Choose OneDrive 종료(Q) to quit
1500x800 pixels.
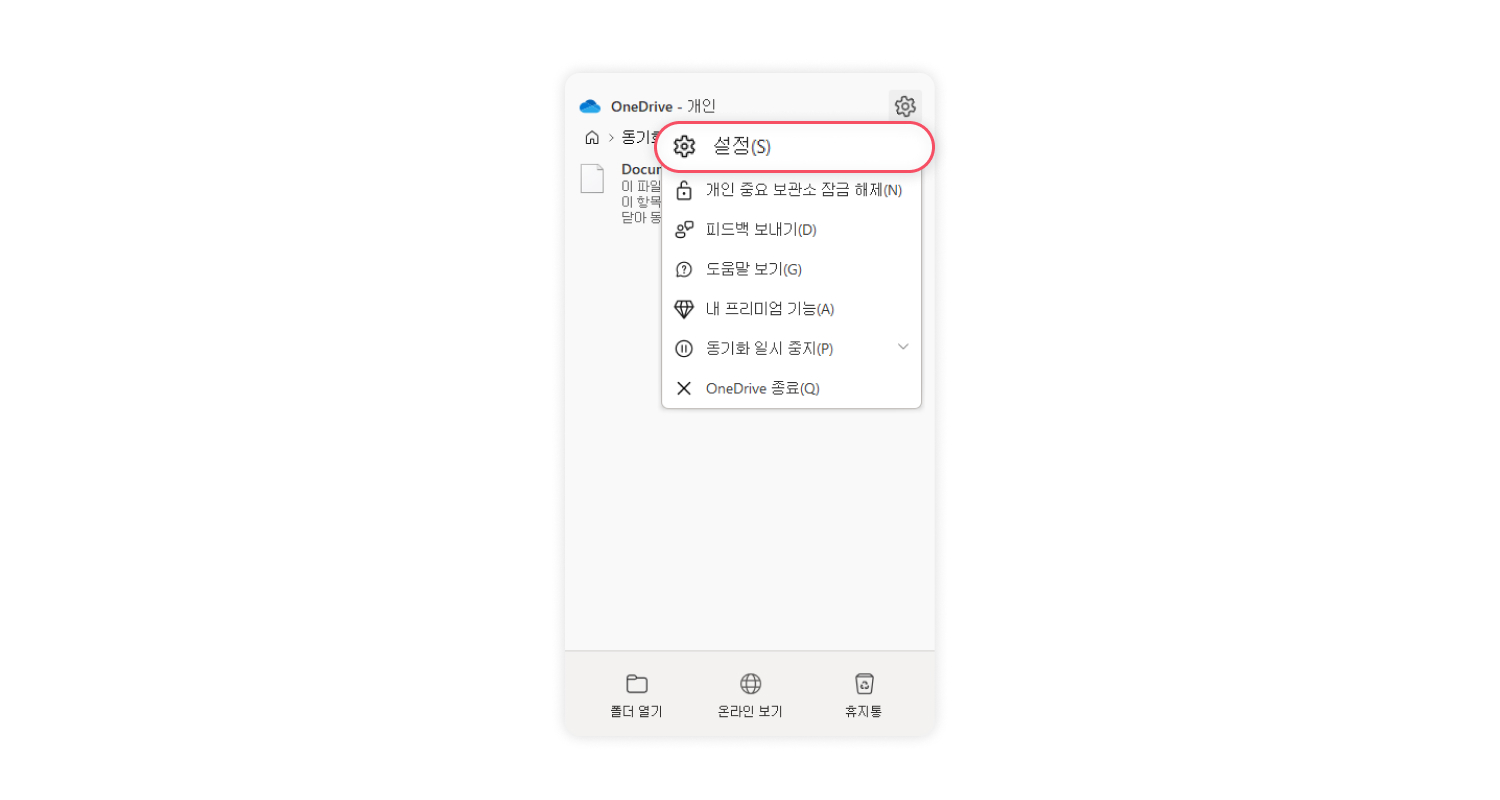(791, 388)
